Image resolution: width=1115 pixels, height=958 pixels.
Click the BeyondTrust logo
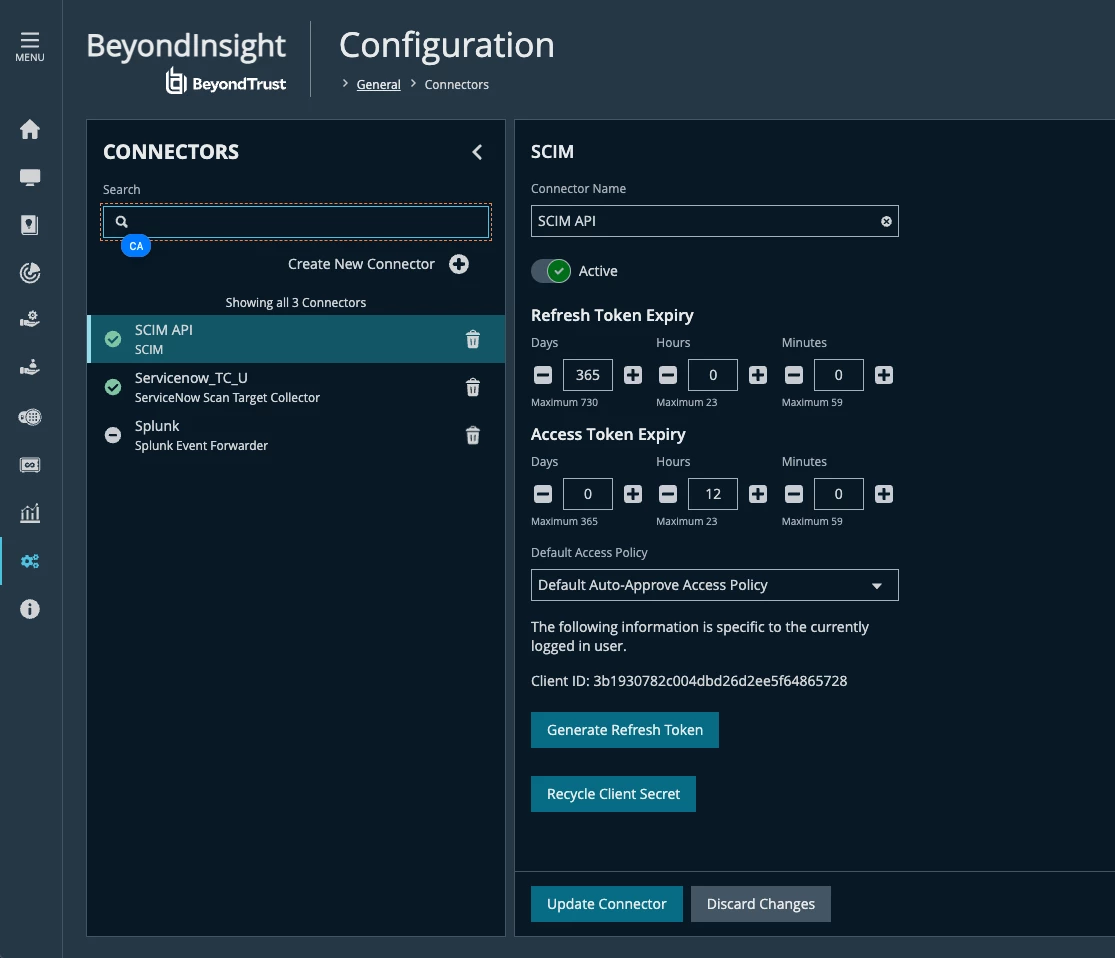click(225, 82)
